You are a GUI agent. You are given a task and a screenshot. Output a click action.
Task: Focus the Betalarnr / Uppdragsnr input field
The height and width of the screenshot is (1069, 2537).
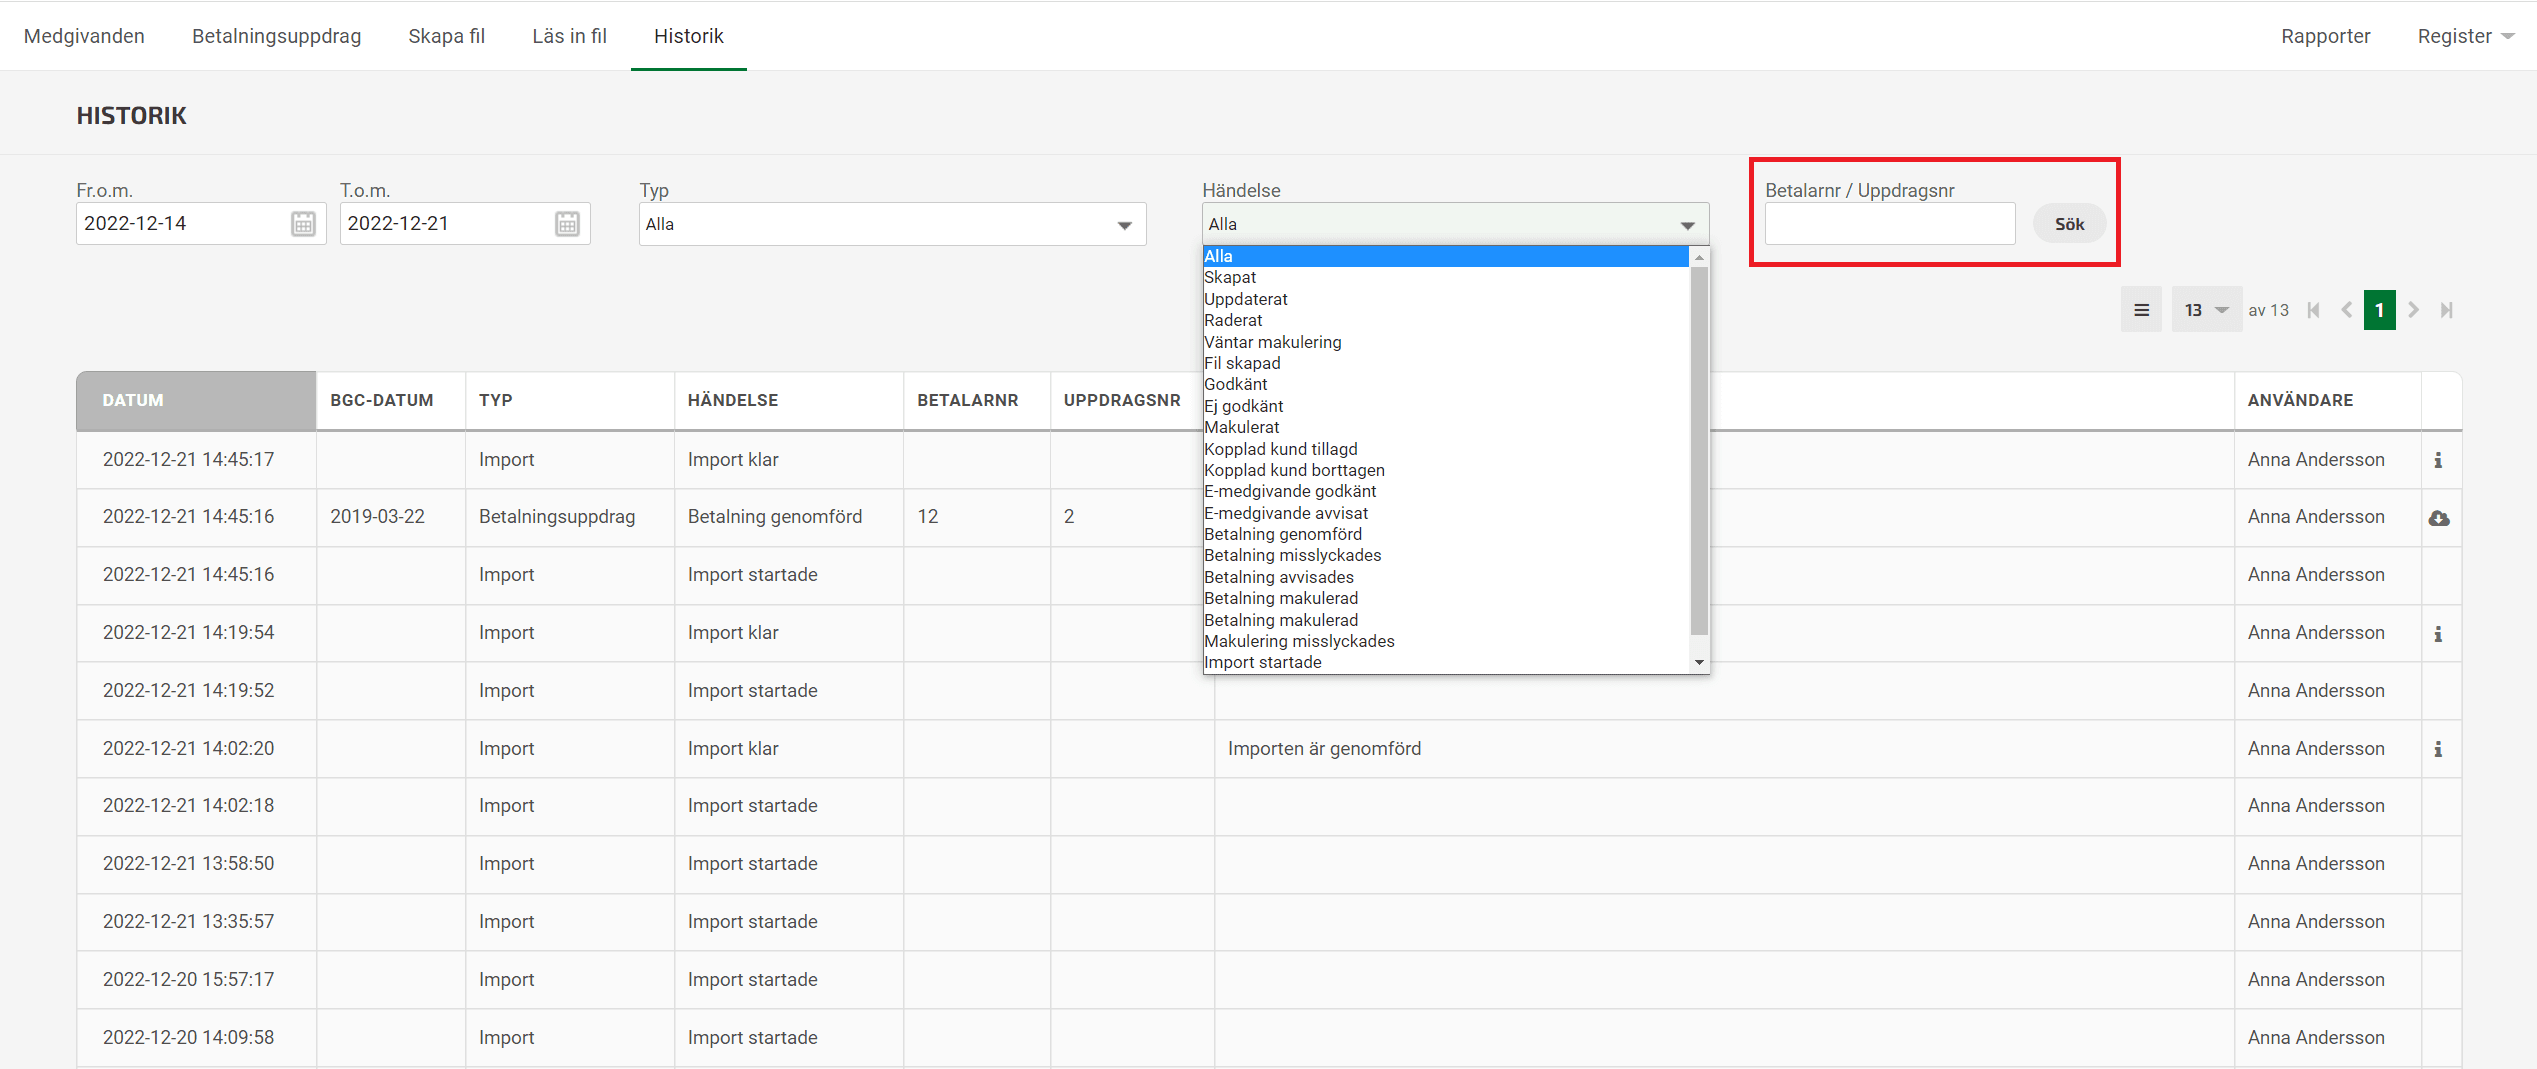1890,224
